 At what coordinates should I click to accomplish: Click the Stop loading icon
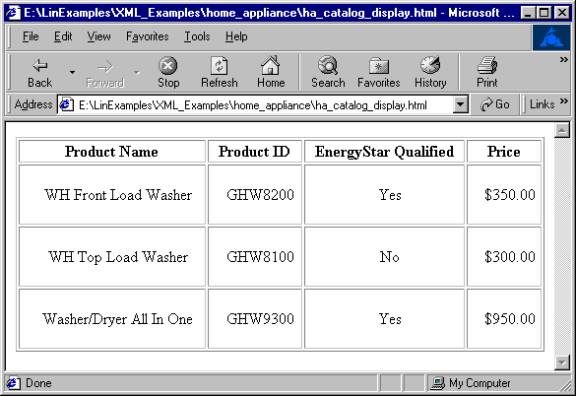point(168,66)
